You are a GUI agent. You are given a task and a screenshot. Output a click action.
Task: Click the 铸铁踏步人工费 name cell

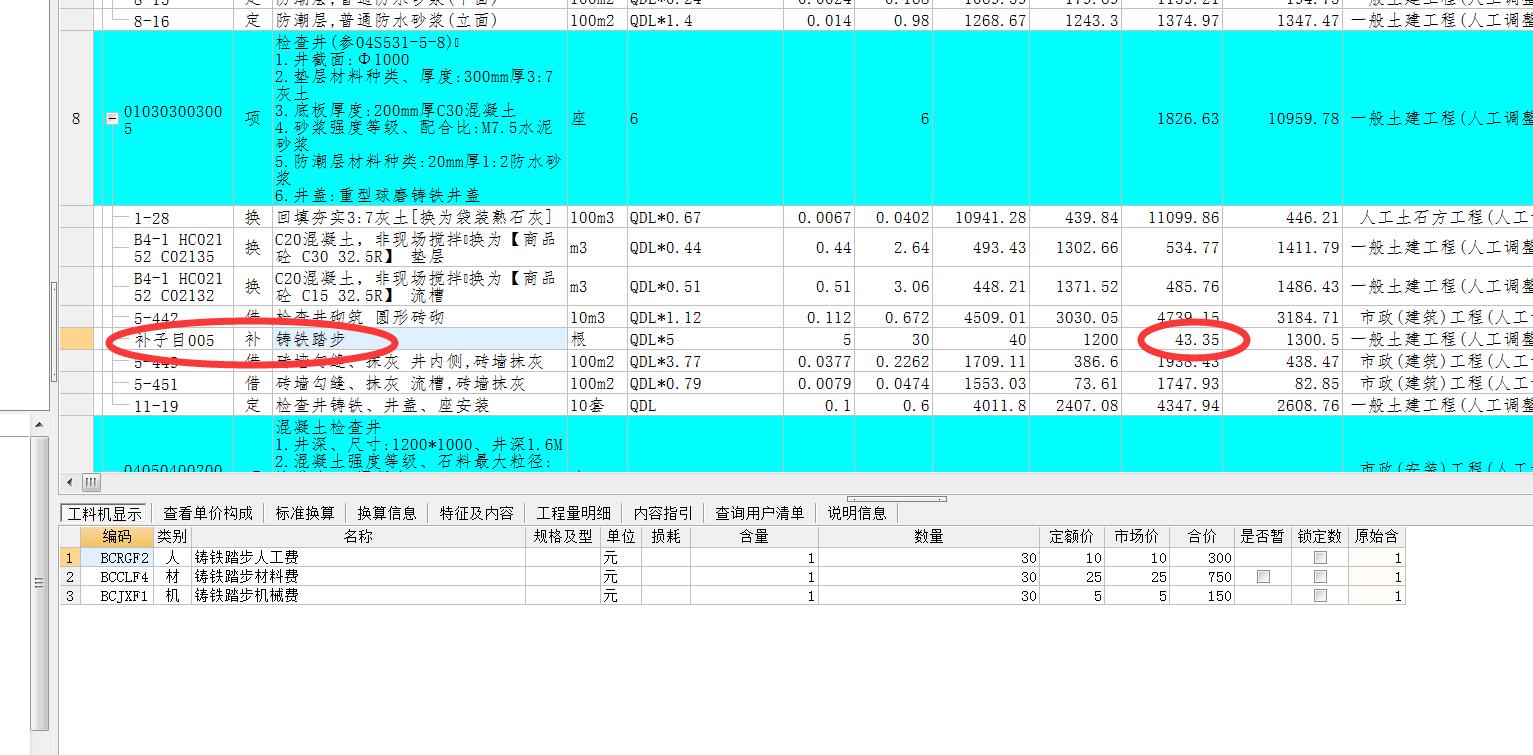(358, 558)
